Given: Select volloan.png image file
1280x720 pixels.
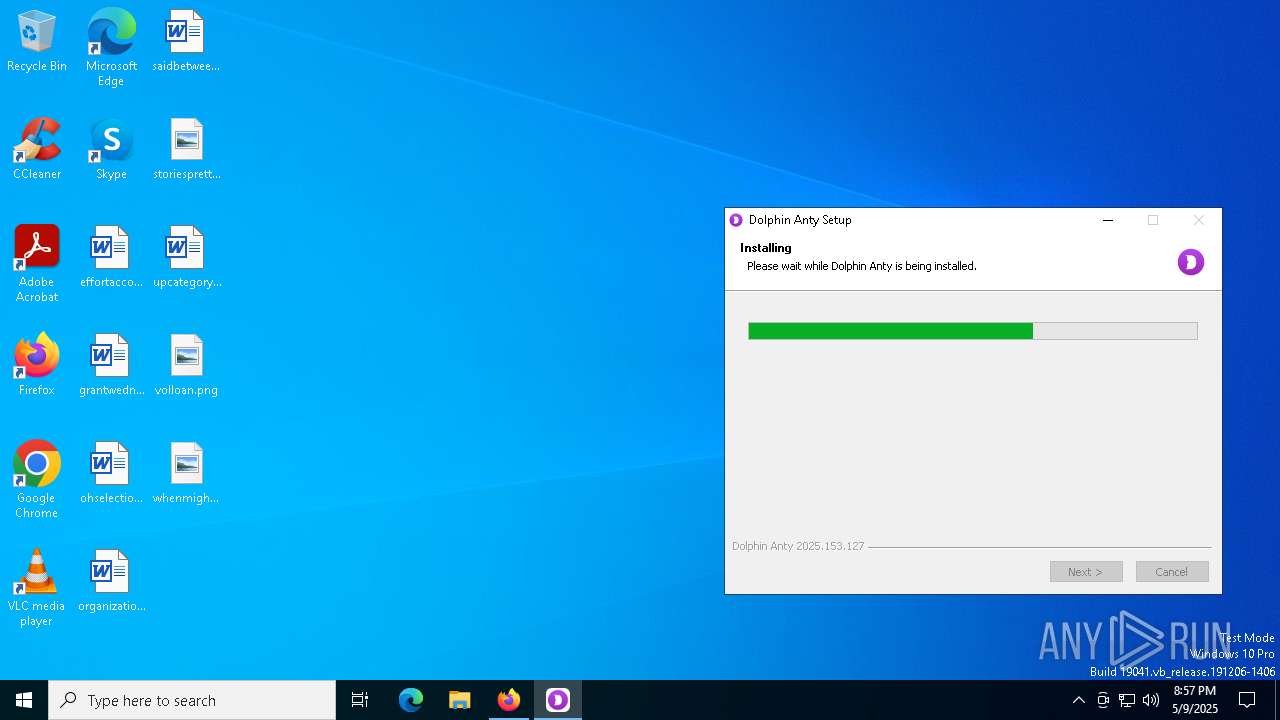Looking at the screenshot, I should [x=186, y=365].
